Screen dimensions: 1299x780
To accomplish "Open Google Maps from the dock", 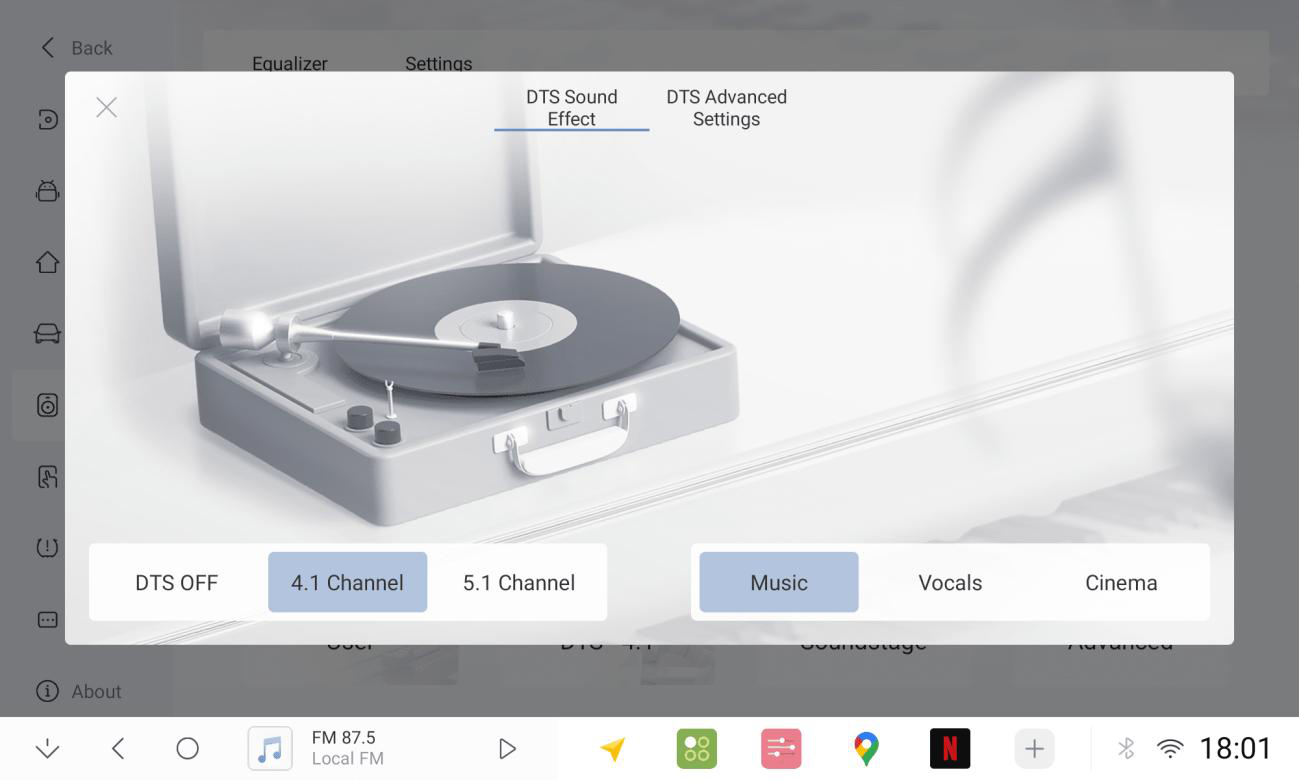I will tap(866, 748).
